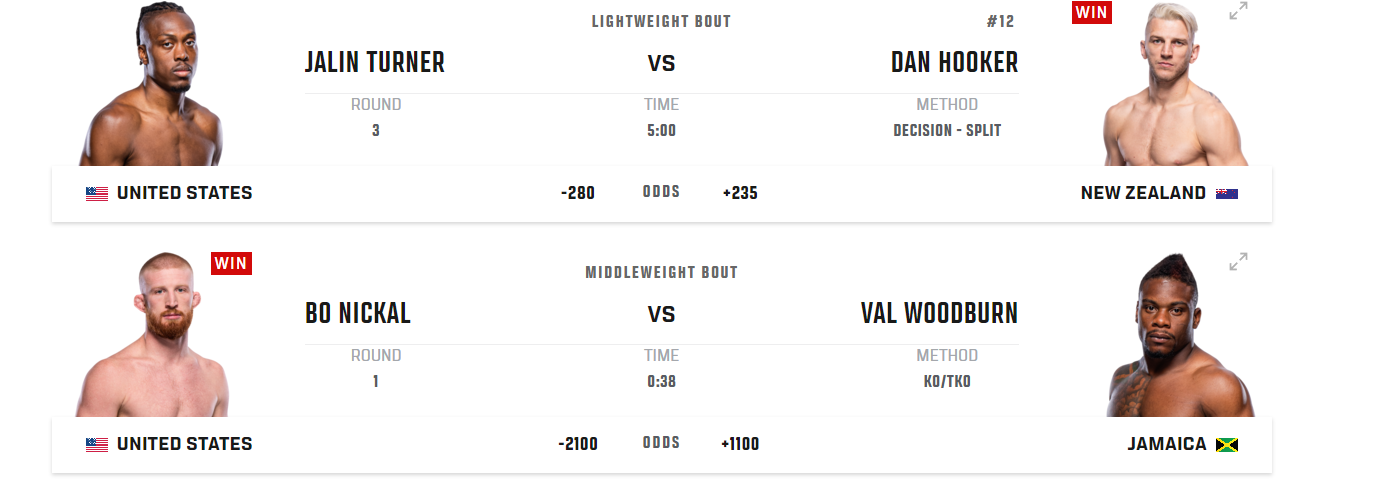Click the +1100 odds for Woodburn

(740, 444)
